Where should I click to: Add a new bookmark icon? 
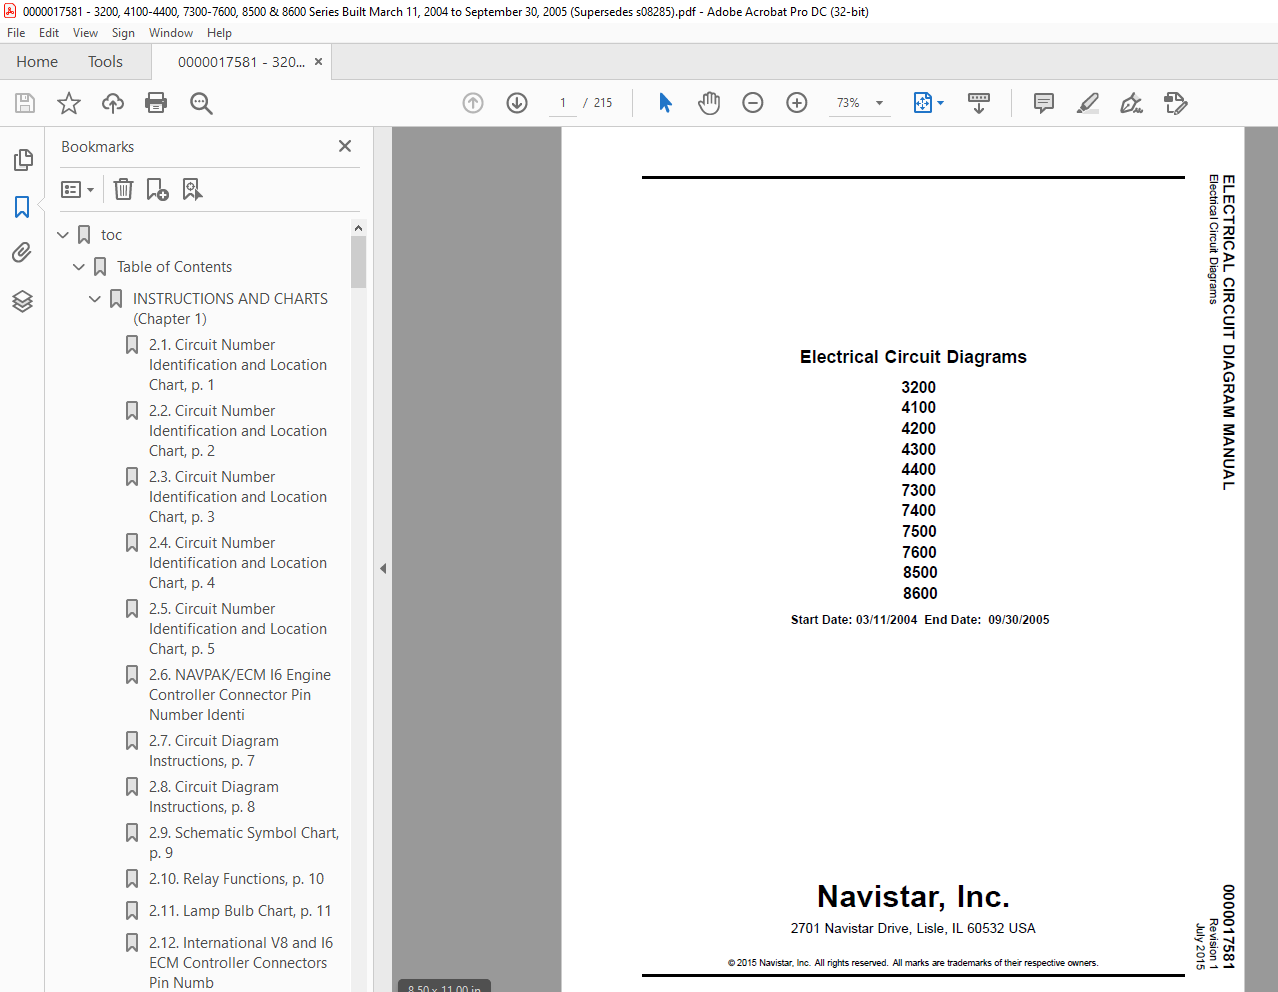[x=157, y=189]
